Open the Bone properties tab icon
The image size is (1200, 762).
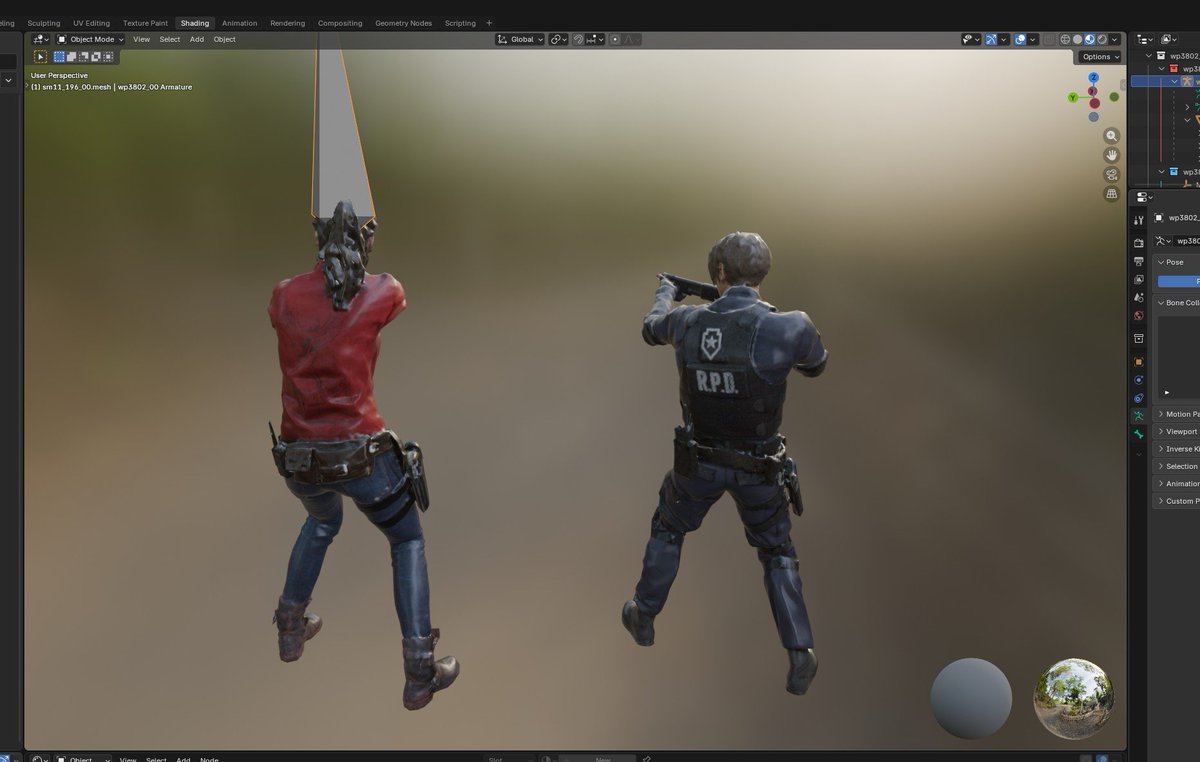1138,434
